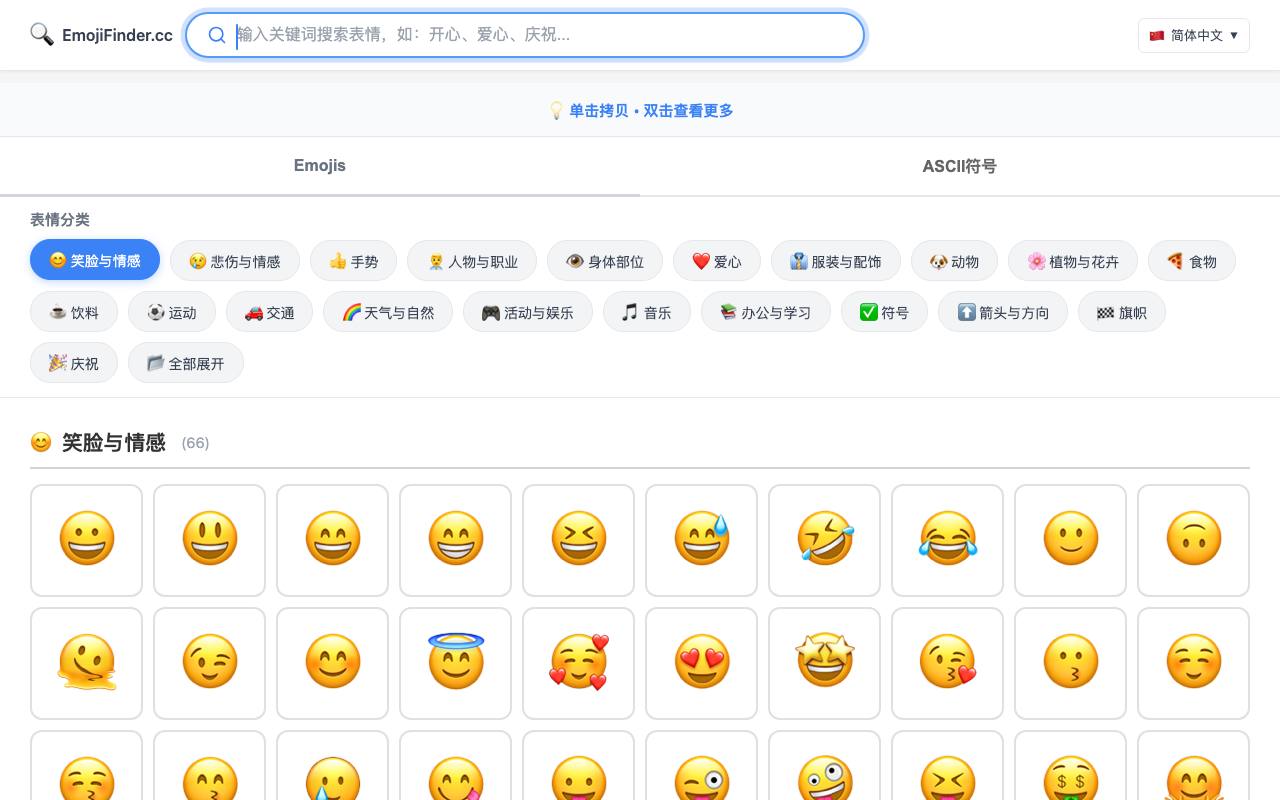Select the 手势 category
This screenshot has height=800, width=1280.
click(354, 261)
